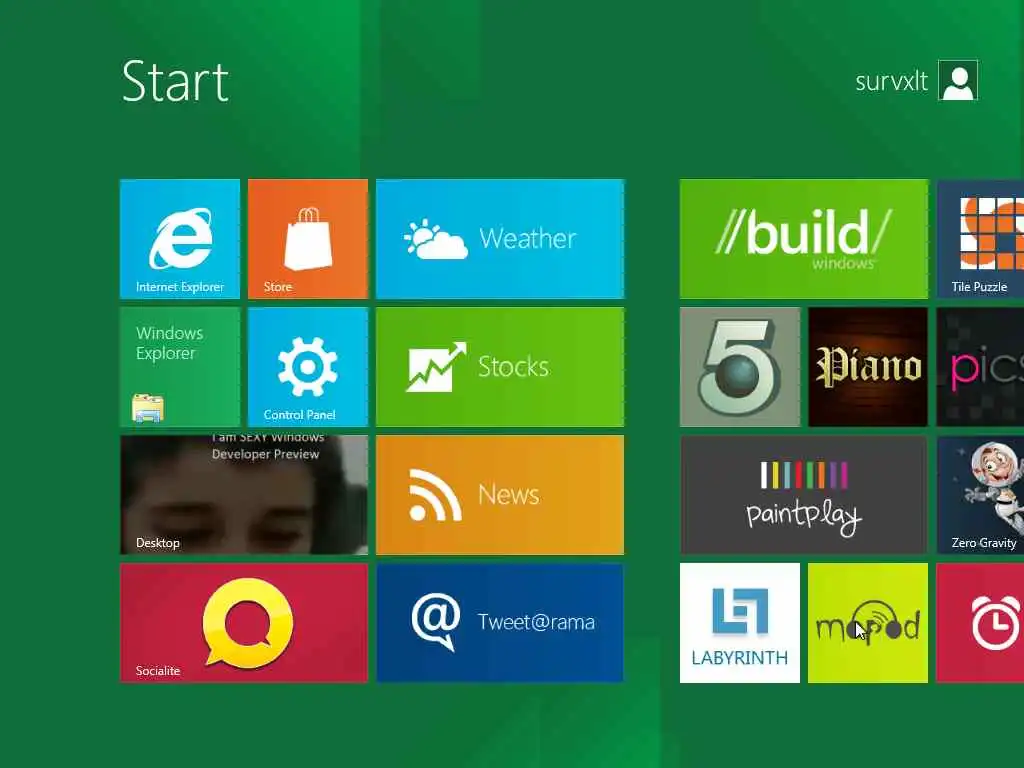This screenshot has height=768, width=1024.
Task: Open the Weather tile
Action: (500, 239)
